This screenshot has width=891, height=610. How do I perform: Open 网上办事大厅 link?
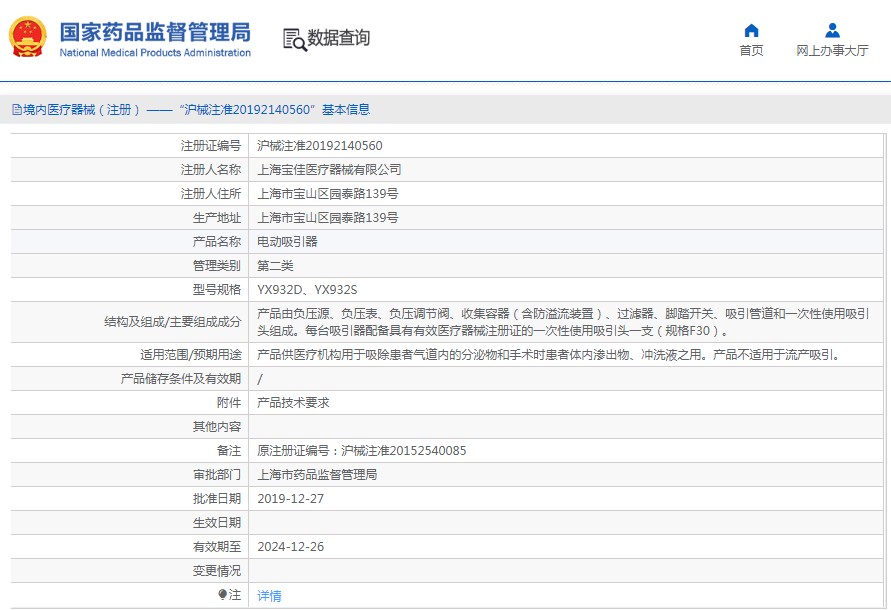point(832,51)
